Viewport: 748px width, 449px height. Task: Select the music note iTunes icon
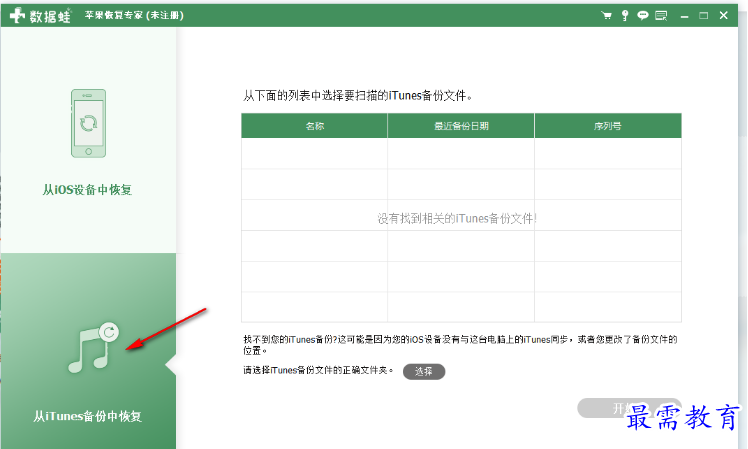pos(93,347)
